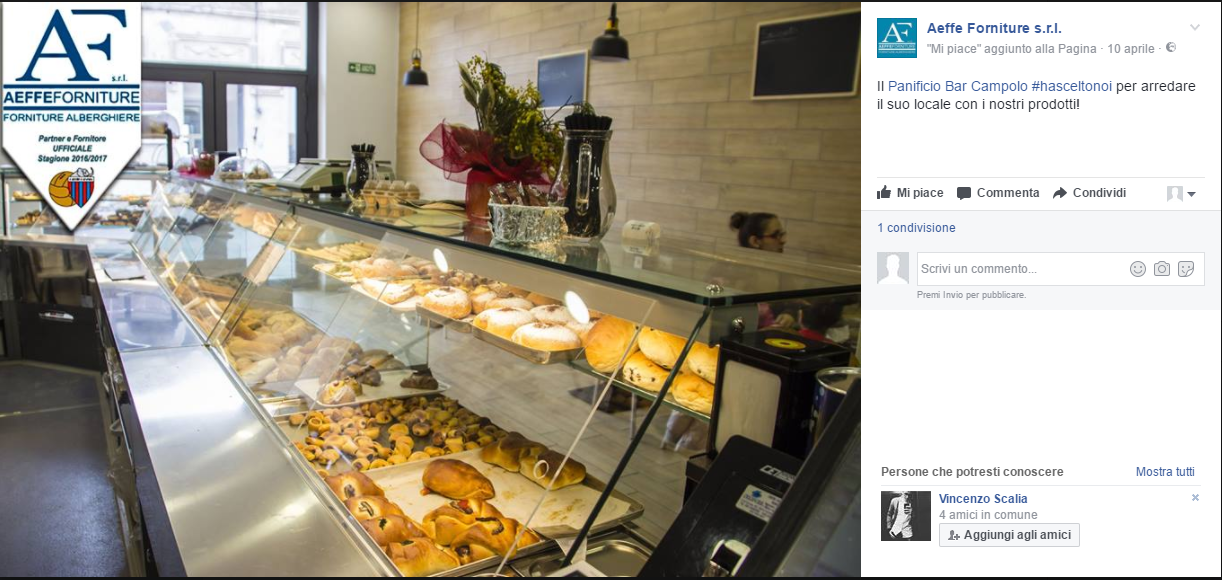
Task: Click the Aeffe Forniture page avatar logo
Action: click(897, 38)
